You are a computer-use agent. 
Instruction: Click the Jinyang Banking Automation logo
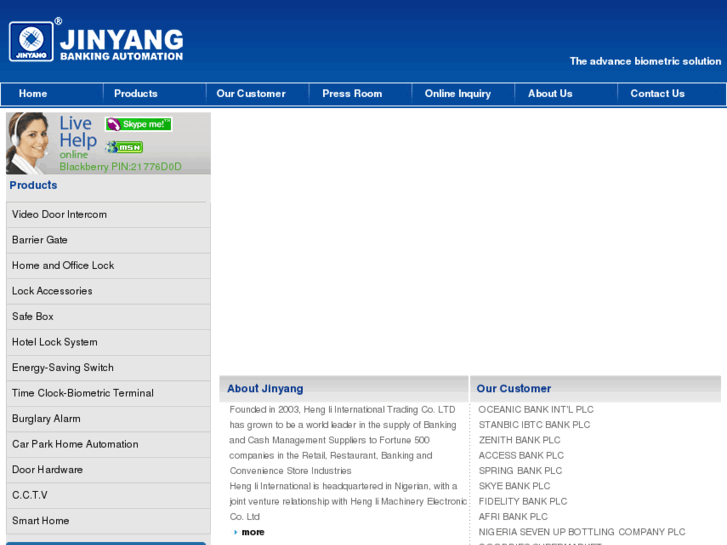(x=96, y=41)
